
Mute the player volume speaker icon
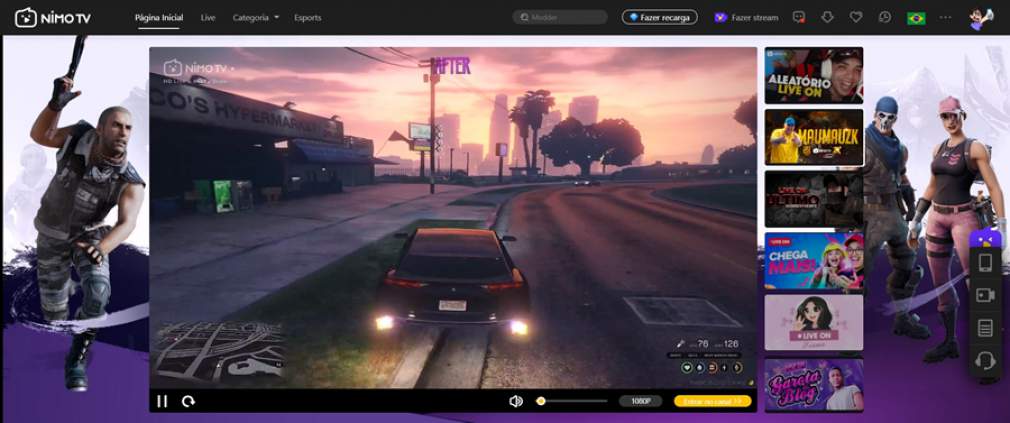515,401
